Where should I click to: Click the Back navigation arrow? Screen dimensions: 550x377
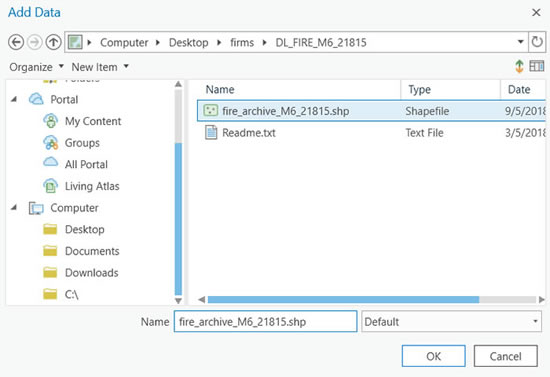tap(16, 42)
